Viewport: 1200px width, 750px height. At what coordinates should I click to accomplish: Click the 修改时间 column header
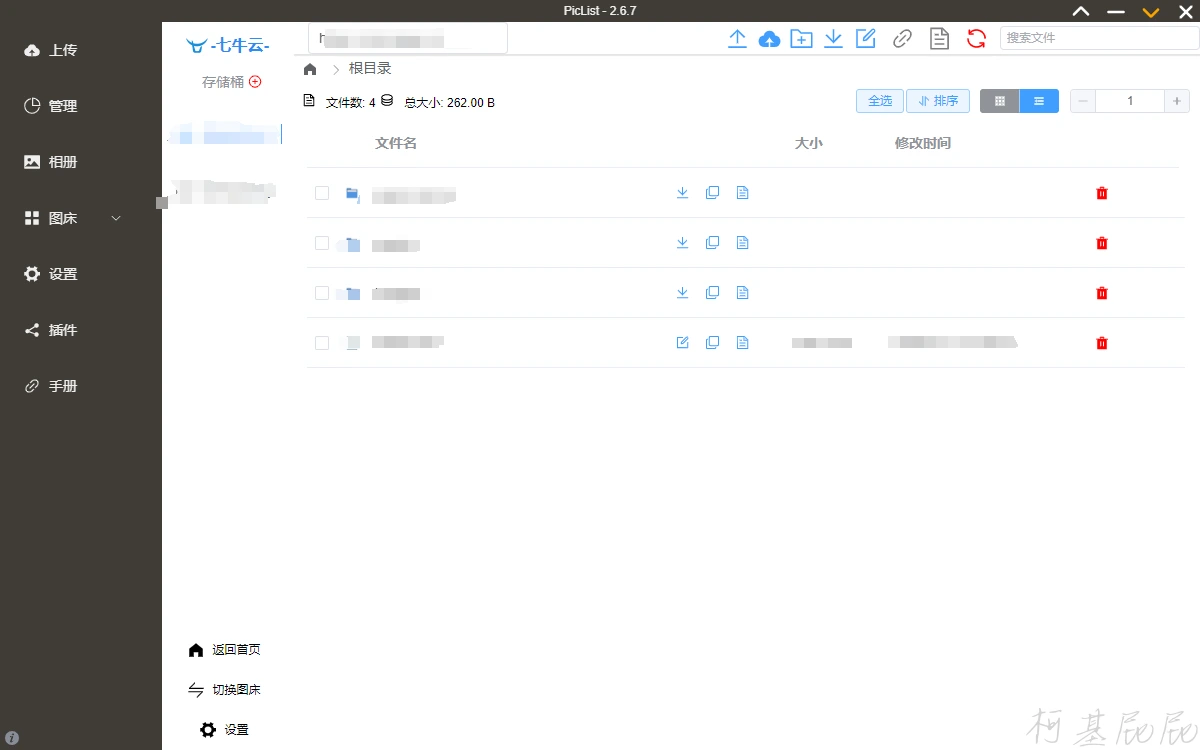click(923, 143)
